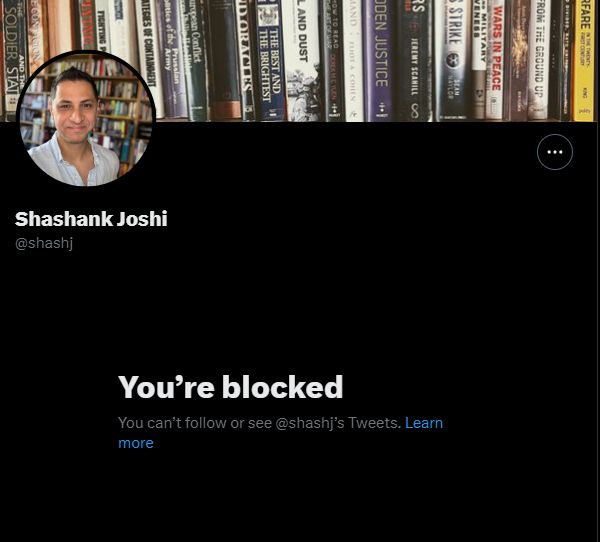Open the bookshelf banner header image
The width and height of the screenshot is (600, 542).
(x=298, y=60)
